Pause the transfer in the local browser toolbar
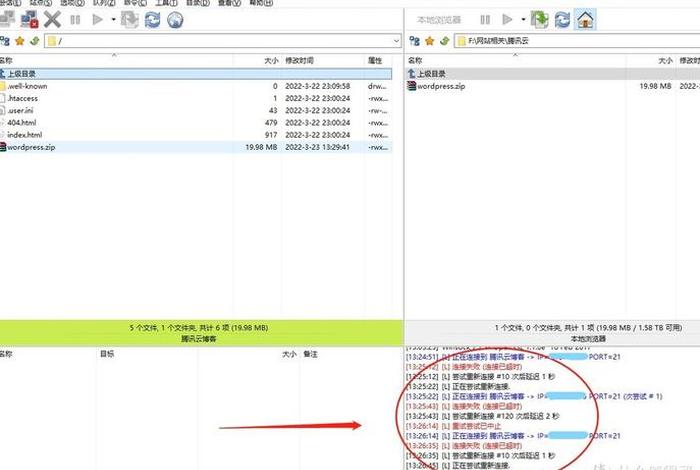The height and width of the screenshot is (470, 700). [x=485, y=20]
